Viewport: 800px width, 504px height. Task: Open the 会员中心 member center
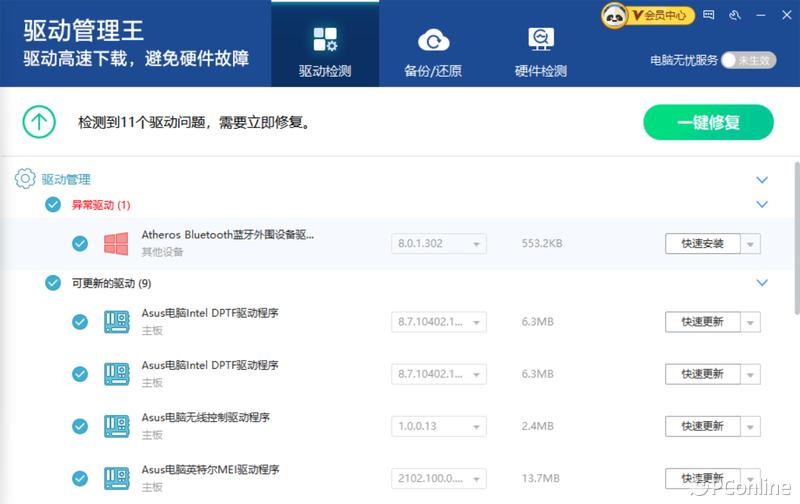tap(663, 16)
